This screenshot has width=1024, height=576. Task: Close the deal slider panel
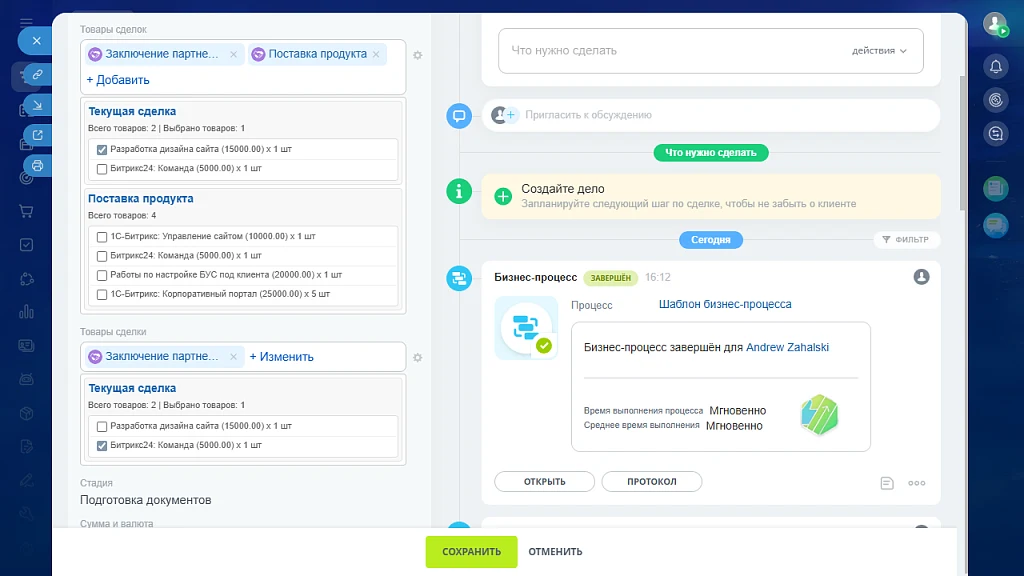[36, 40]
